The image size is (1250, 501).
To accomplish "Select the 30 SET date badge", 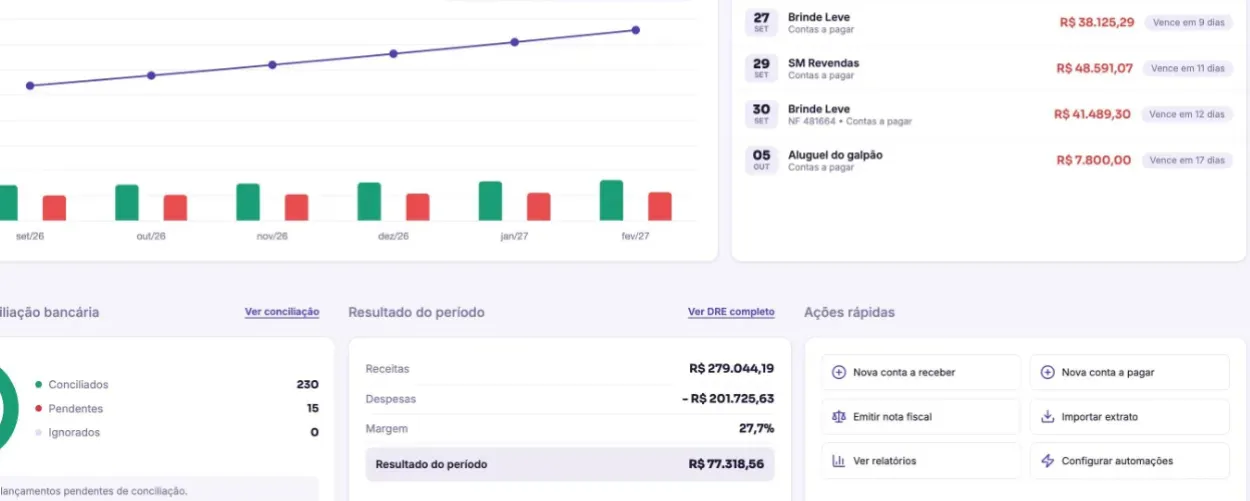I will pos(761,114).
